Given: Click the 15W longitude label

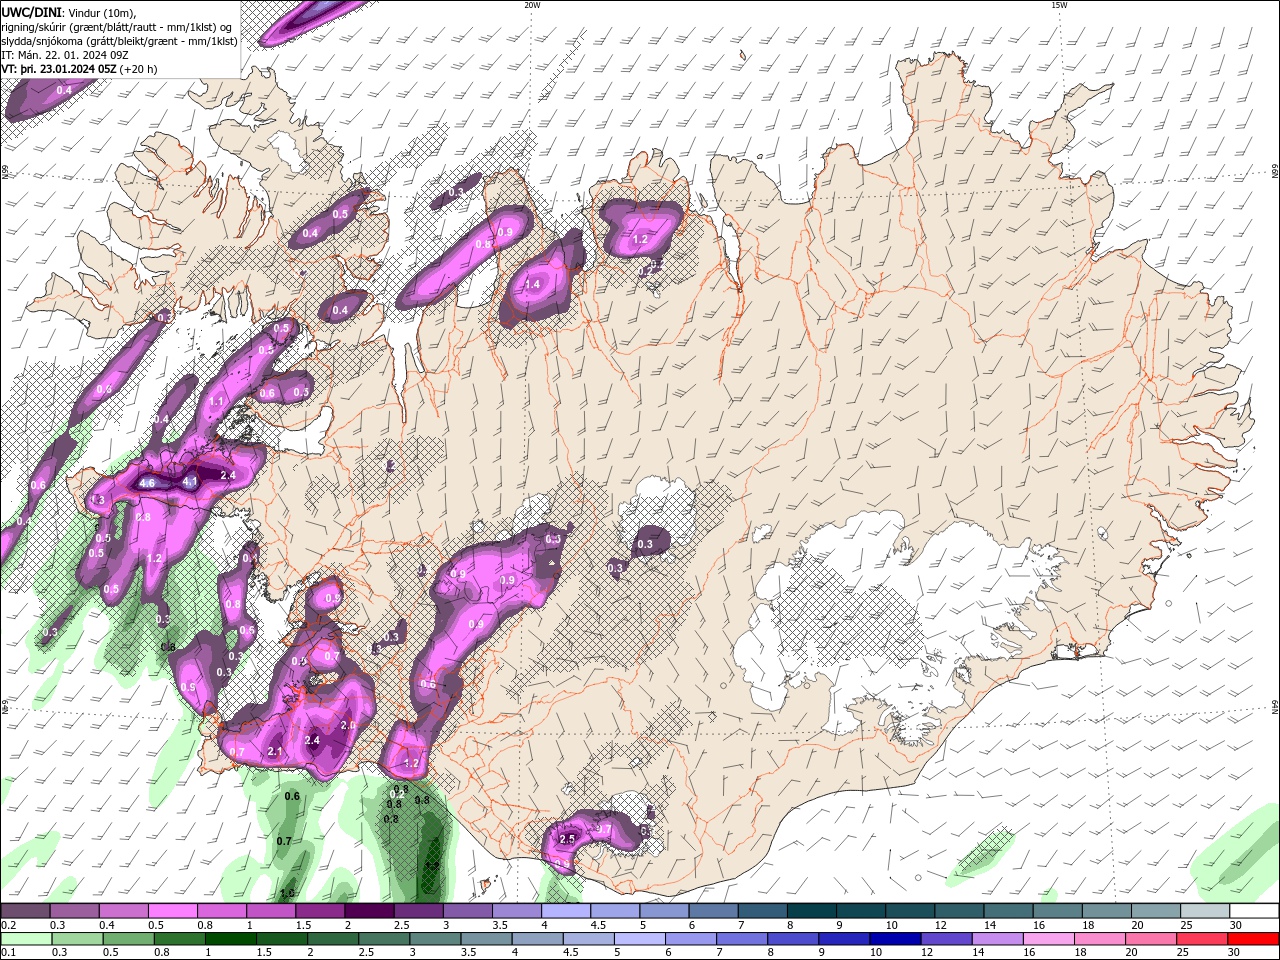Looking at the screenshot, I should [x=1059, y=5].
